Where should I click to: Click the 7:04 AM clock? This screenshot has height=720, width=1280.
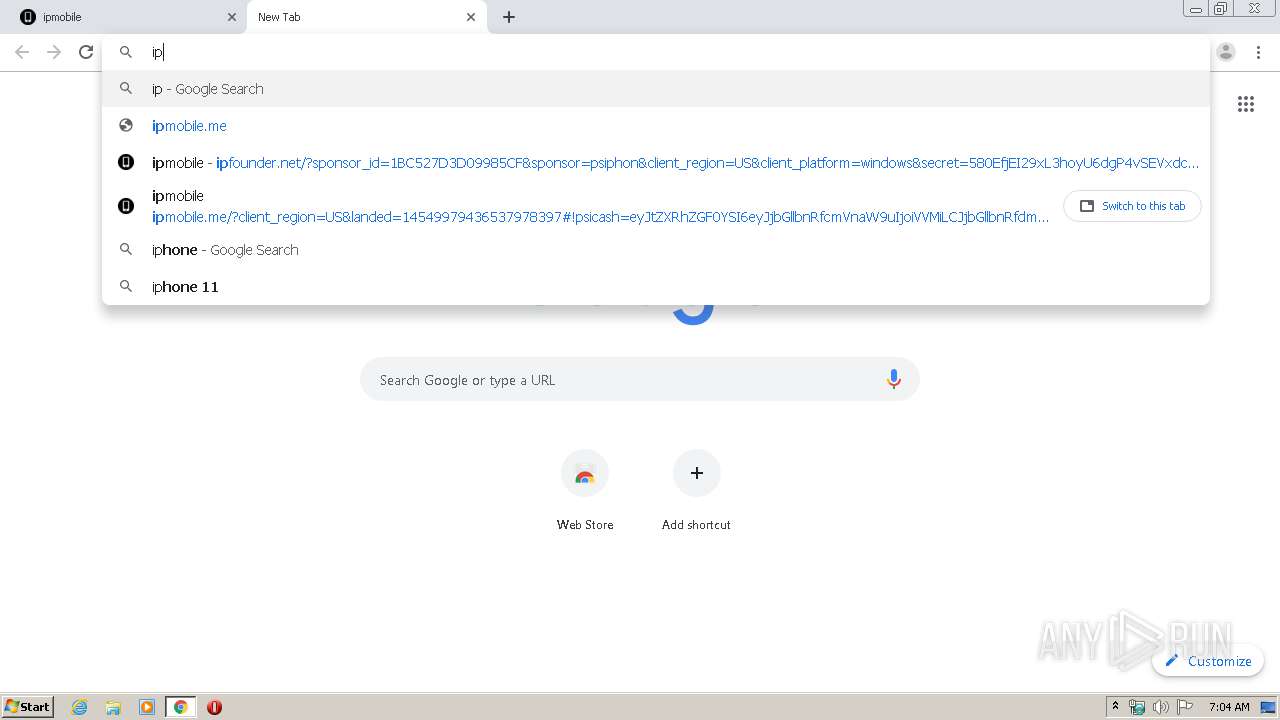[1229, 707]
